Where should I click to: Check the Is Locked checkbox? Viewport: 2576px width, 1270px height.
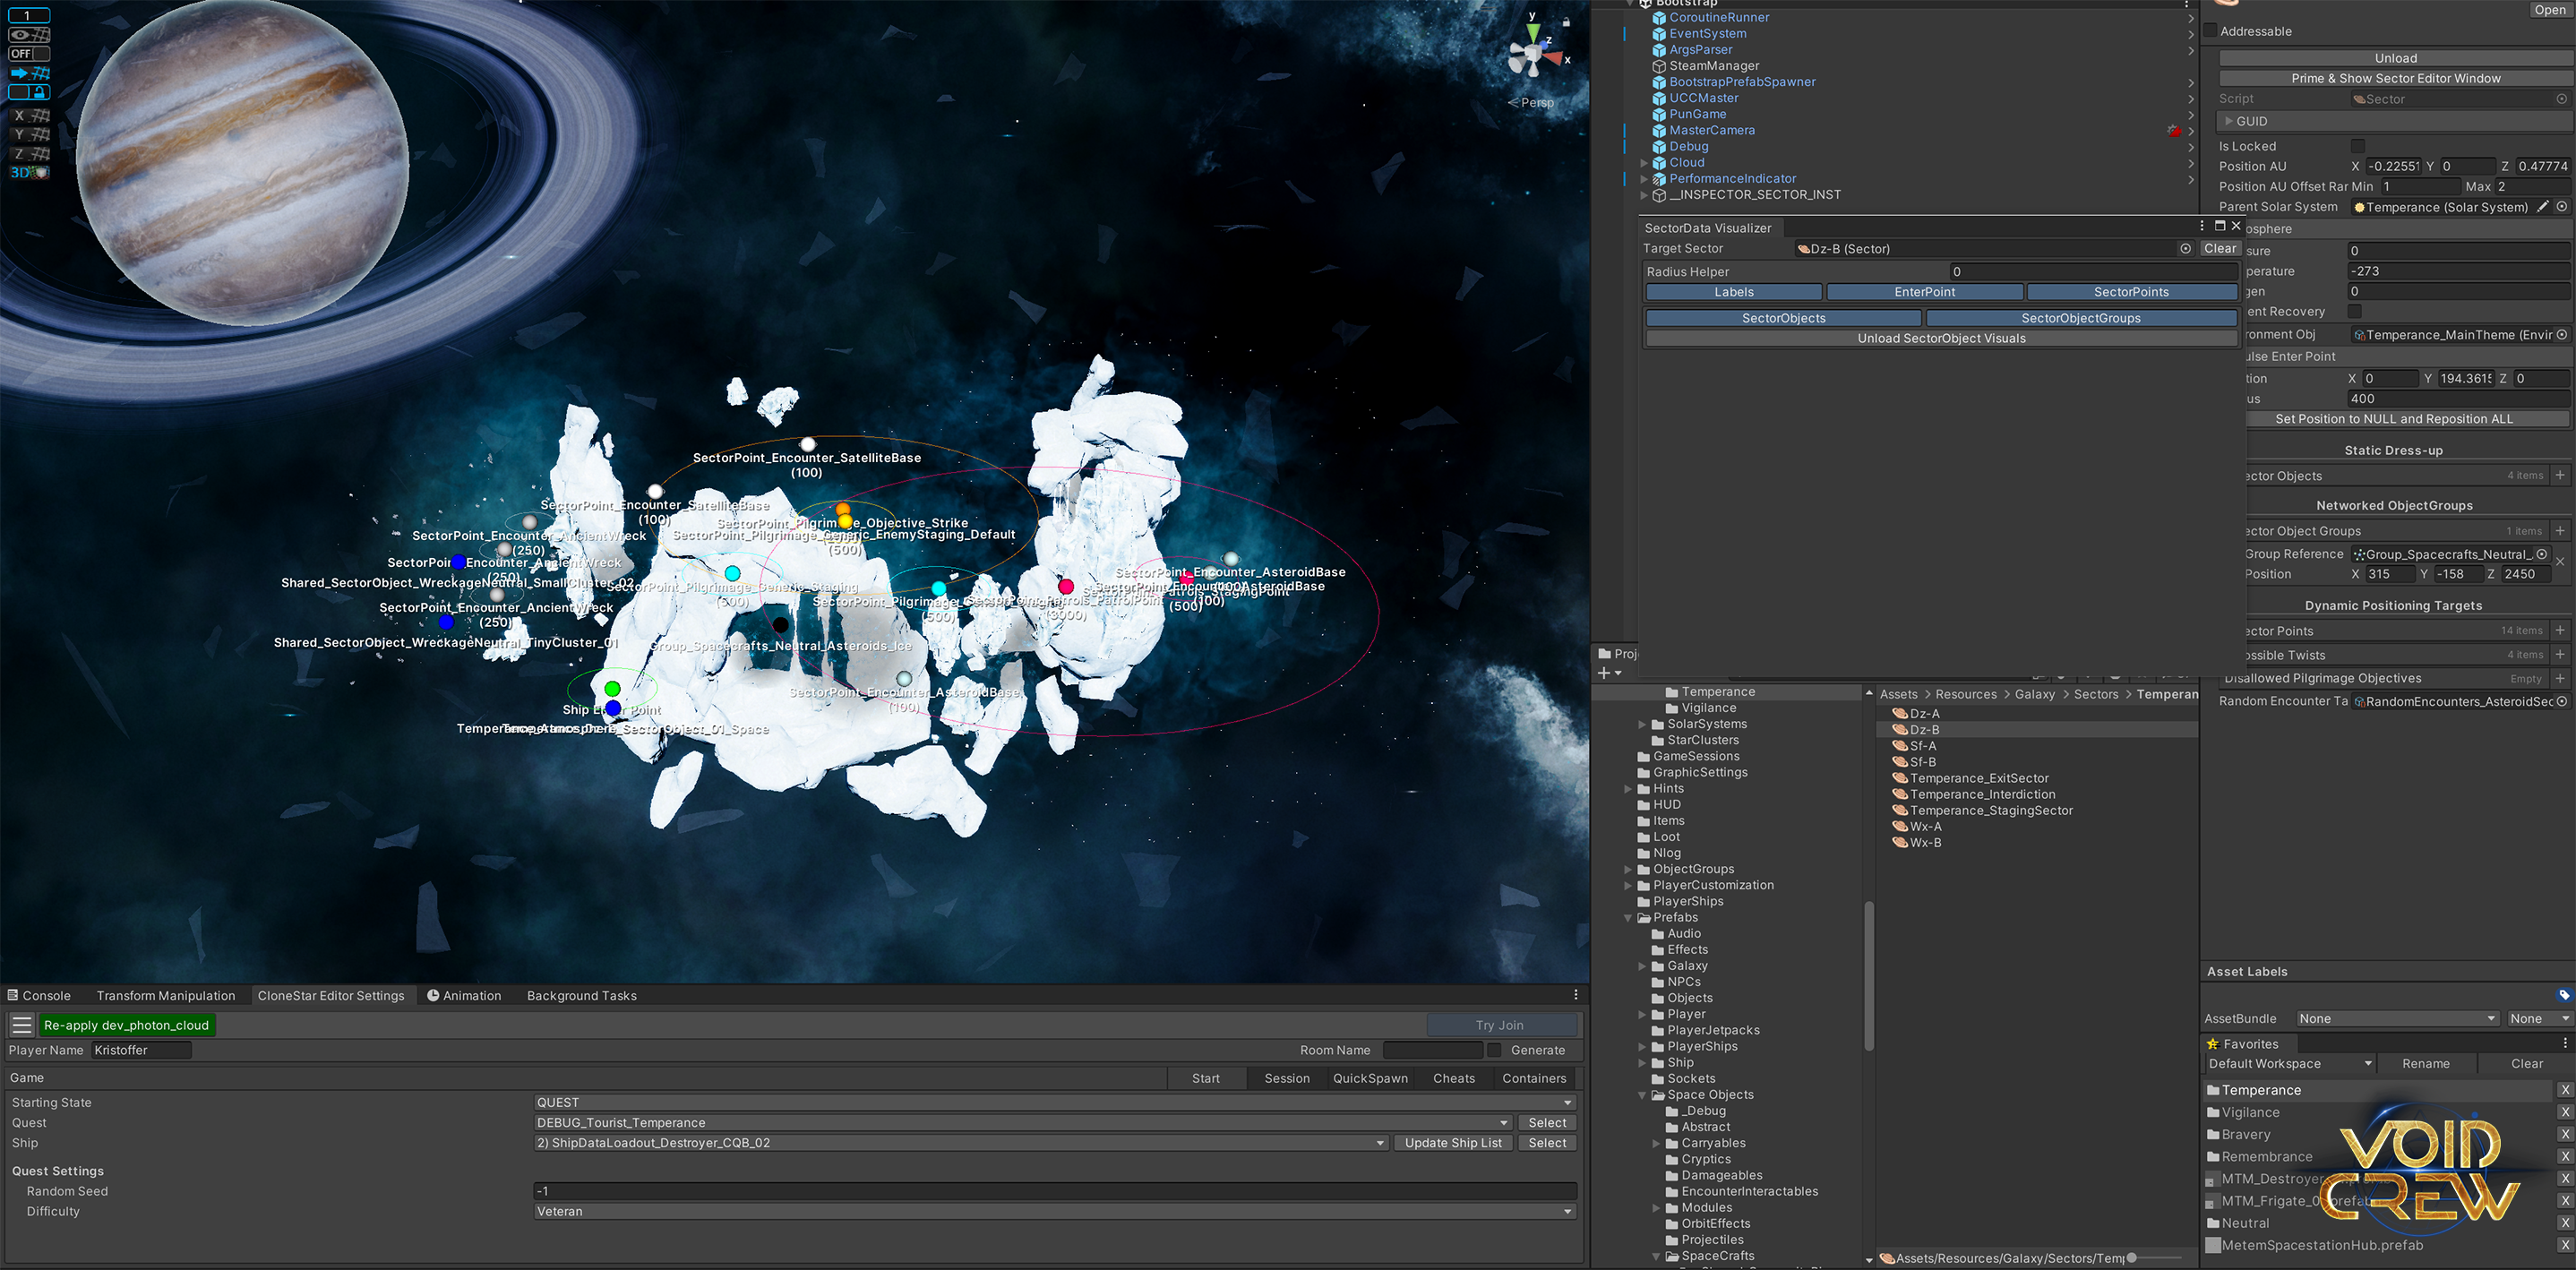[x=2357, y=146]
